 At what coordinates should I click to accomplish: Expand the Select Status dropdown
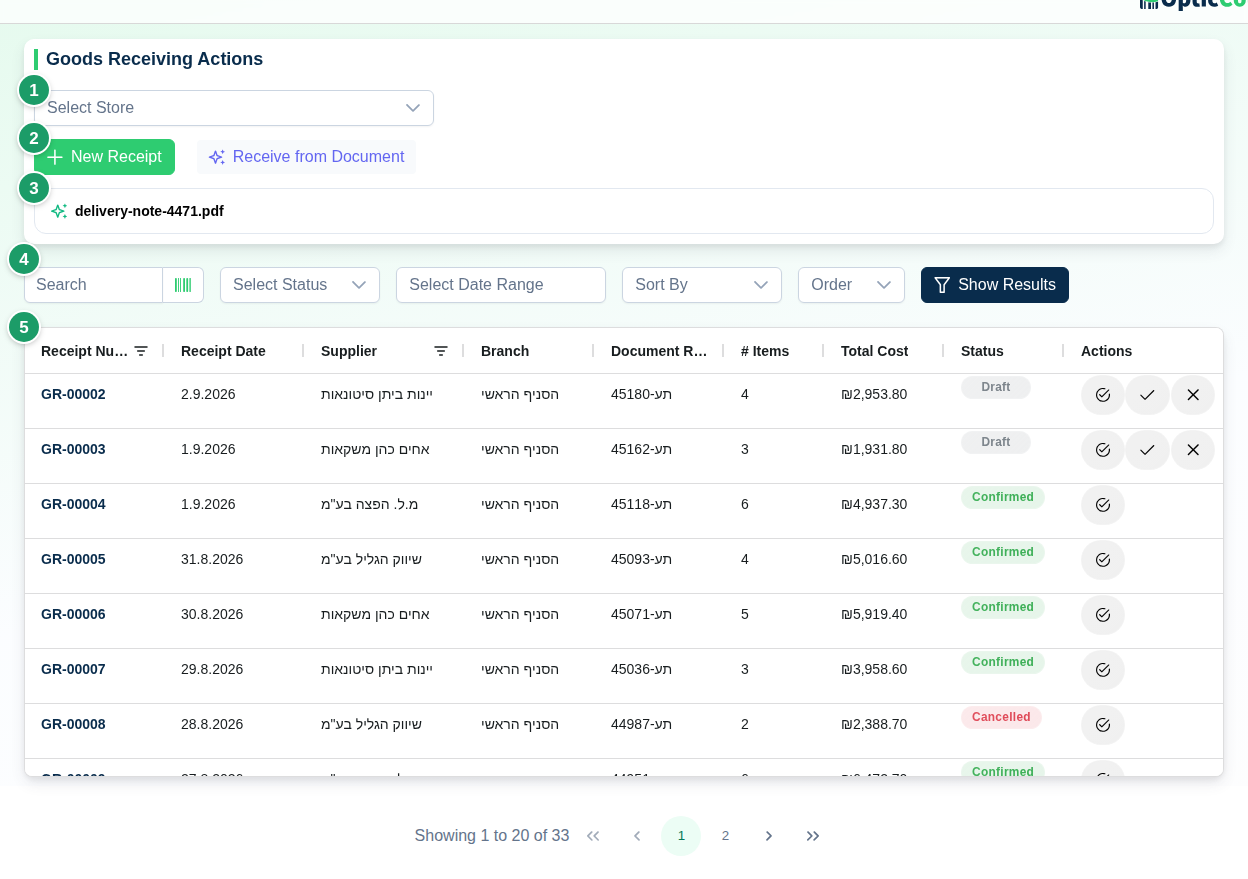300,285
